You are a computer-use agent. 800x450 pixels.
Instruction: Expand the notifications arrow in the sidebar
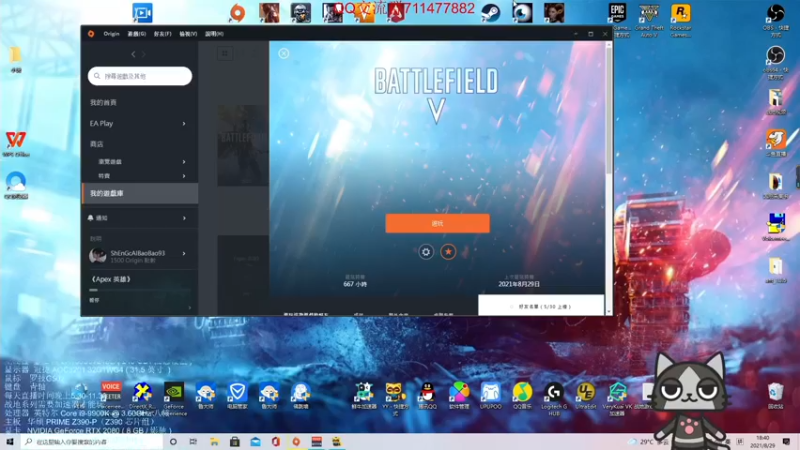click(x=184, y=218)
